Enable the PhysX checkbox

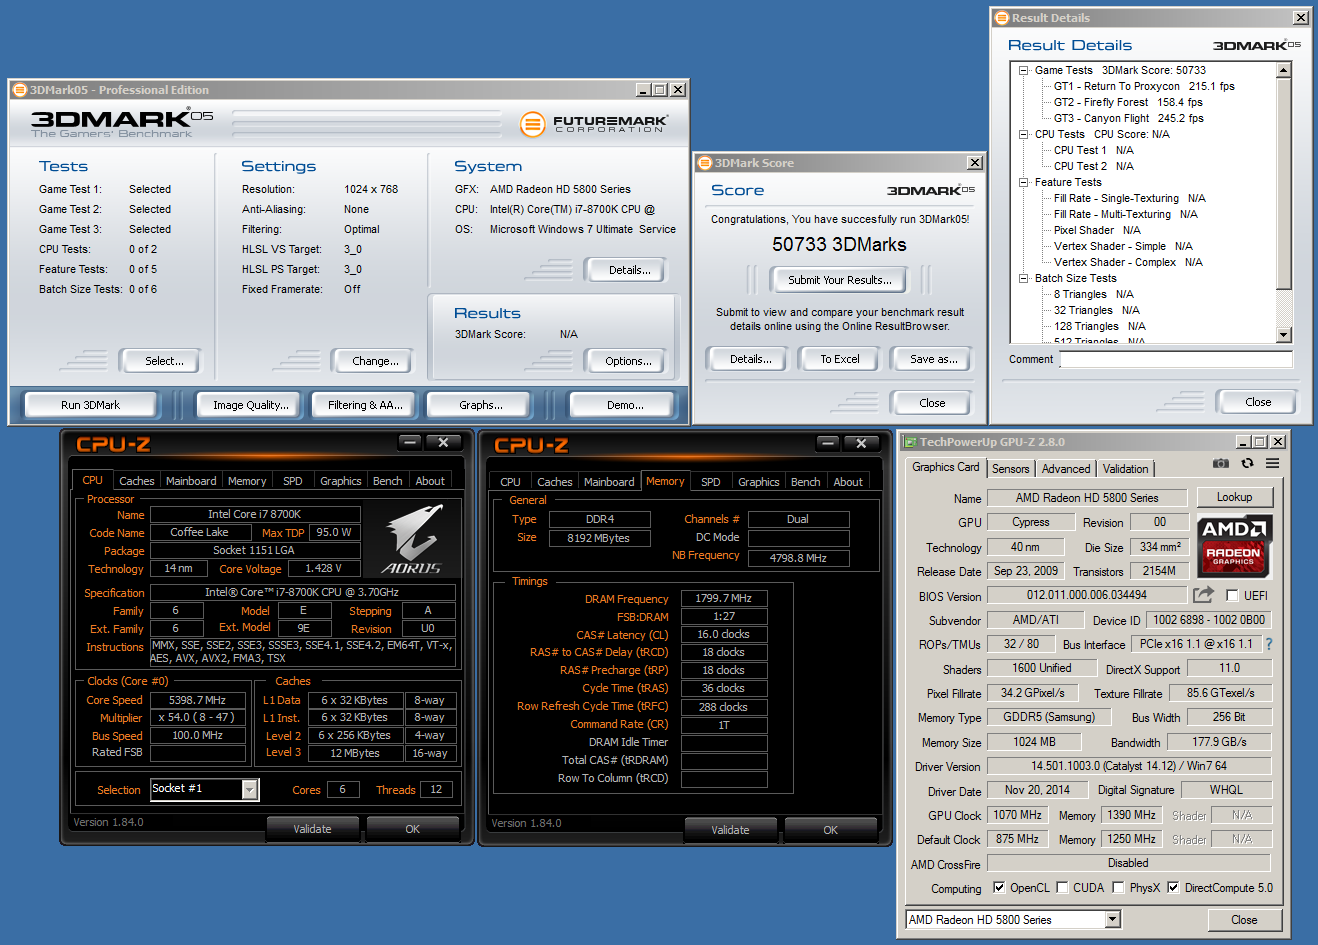coord(1119,888)
